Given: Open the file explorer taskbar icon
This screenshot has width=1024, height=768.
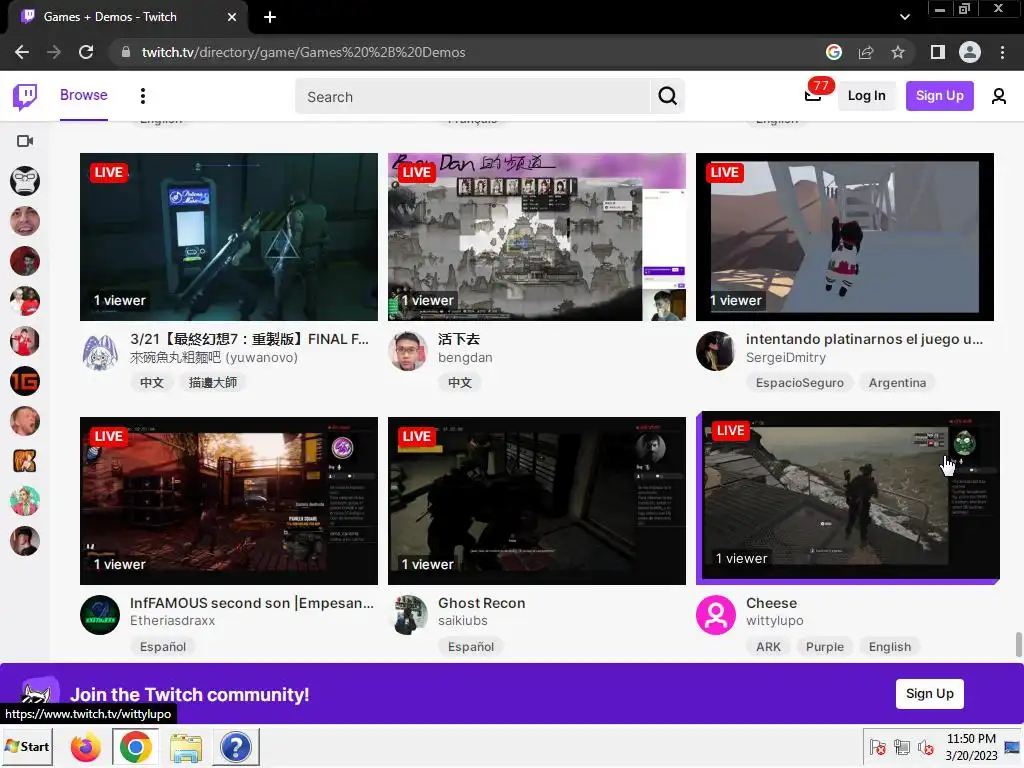Looking at the screenshot, I should click(186, 747).
